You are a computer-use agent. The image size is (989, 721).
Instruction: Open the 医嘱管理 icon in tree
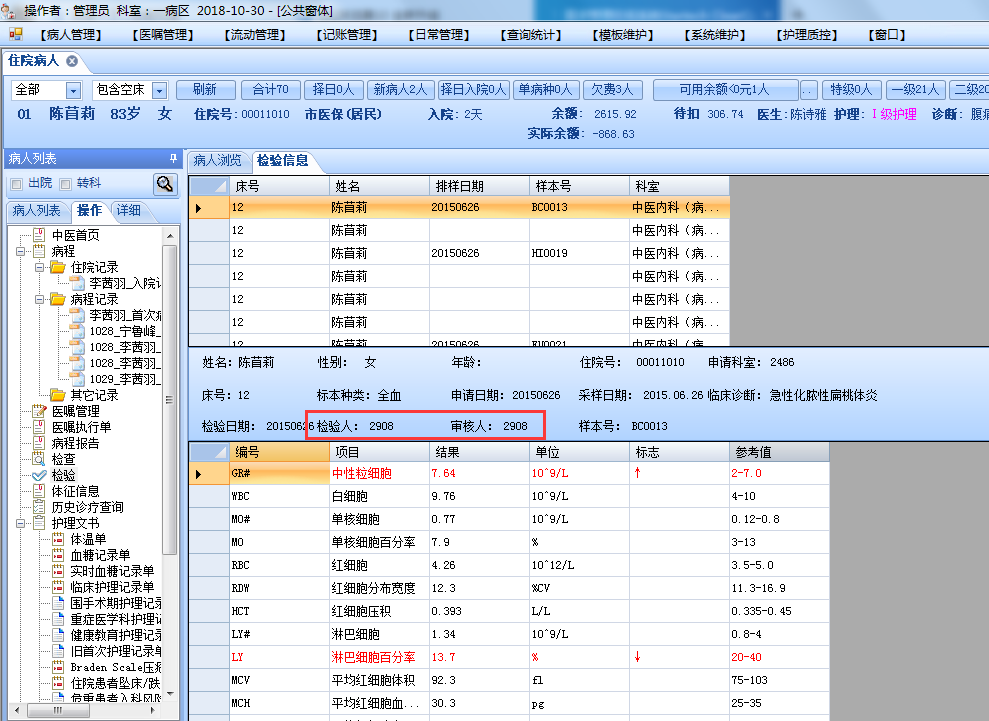[x=39, y=411]
